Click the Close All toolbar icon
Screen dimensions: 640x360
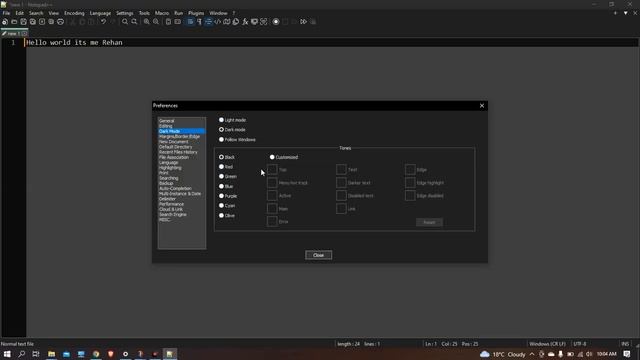51,22
